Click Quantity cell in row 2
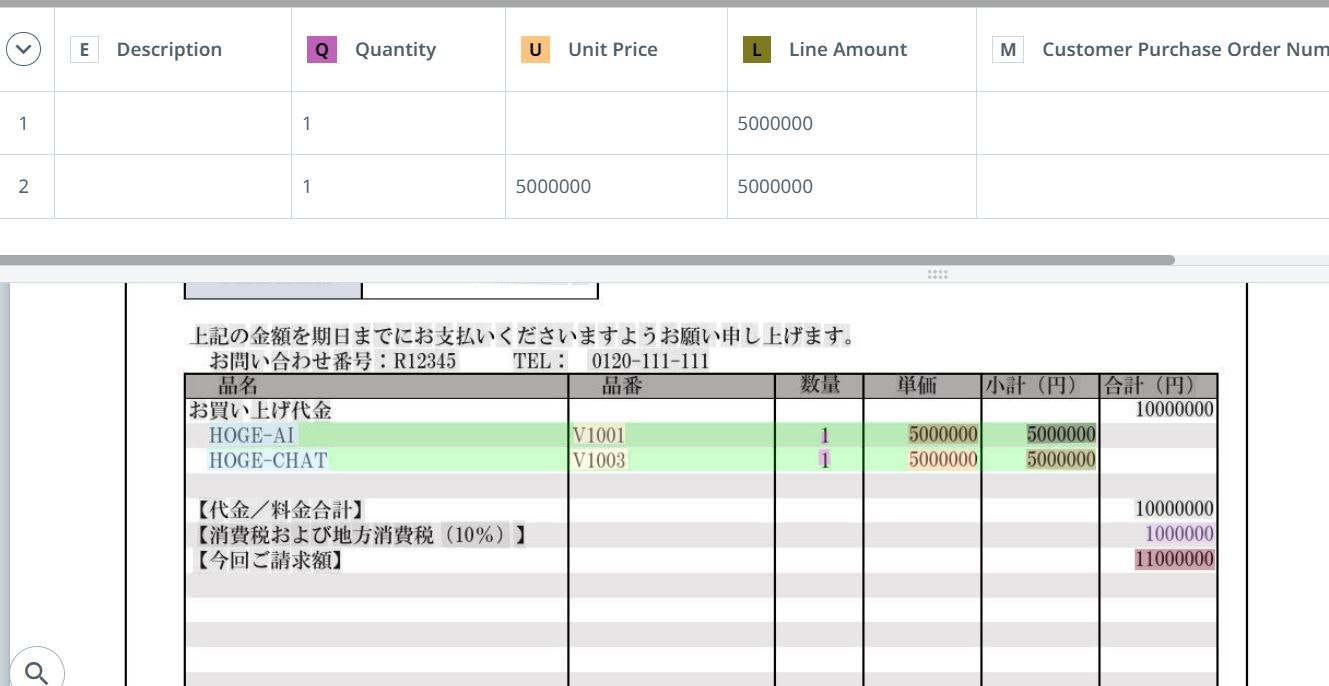The height and width of the screenshot is (686, 1329). (398, 186)
